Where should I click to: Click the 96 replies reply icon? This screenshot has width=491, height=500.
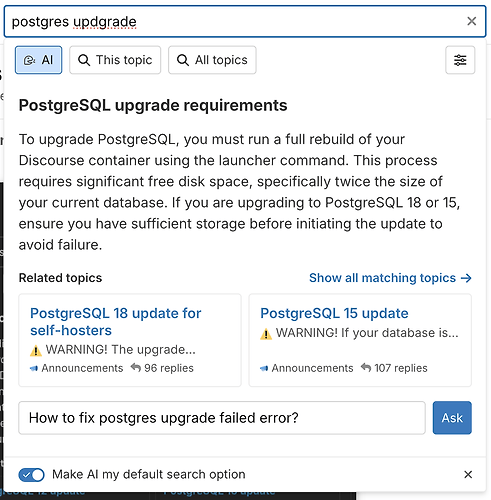click(136, 368)
